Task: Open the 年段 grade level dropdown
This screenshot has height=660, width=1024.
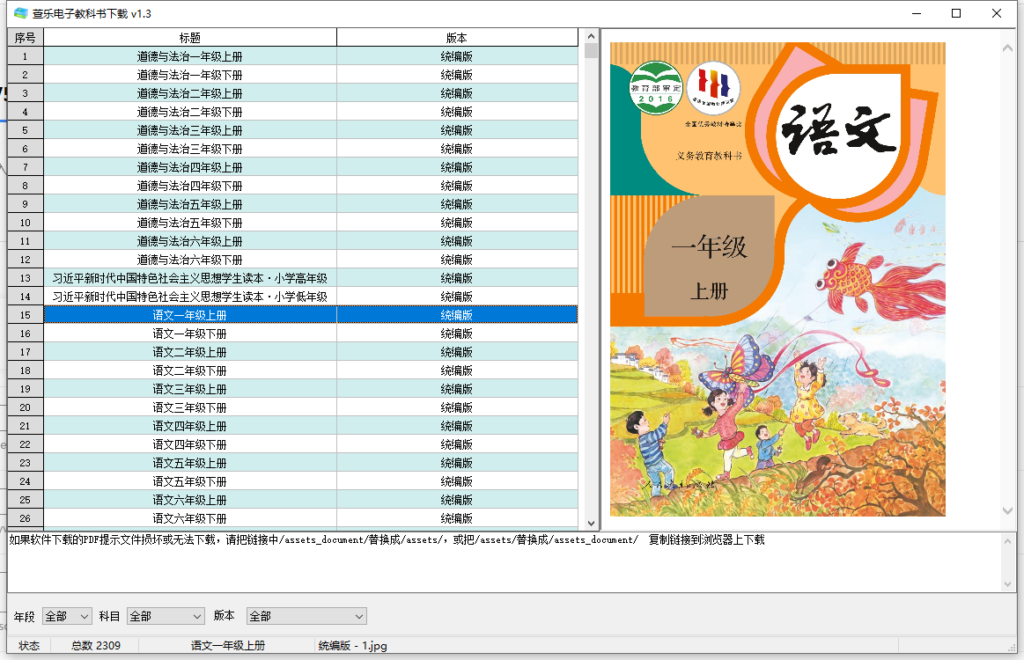Action: click(65, 616)
